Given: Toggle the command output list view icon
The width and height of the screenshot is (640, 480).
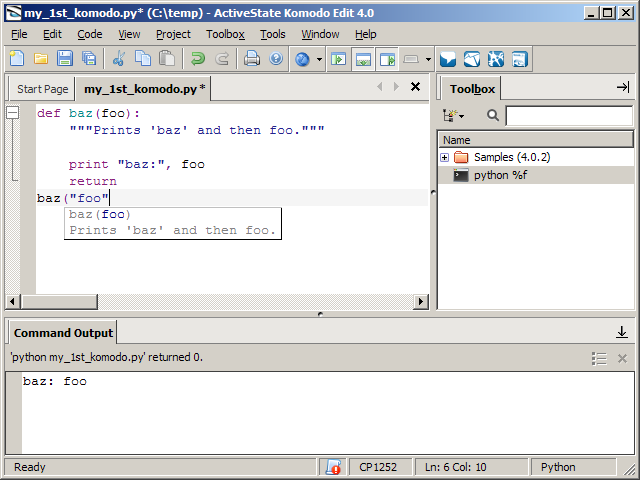Looking at the screenshot, I should 599,359.
